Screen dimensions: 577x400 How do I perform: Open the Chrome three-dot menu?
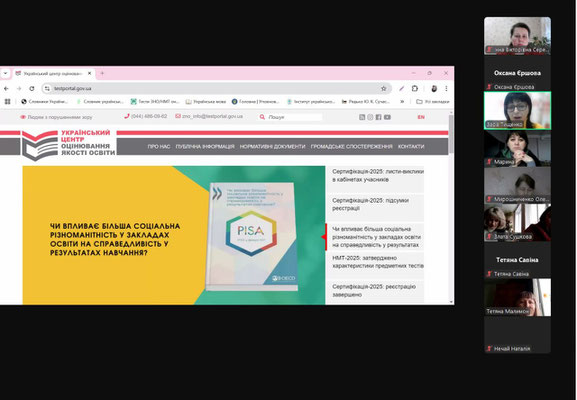coord(446,89)
